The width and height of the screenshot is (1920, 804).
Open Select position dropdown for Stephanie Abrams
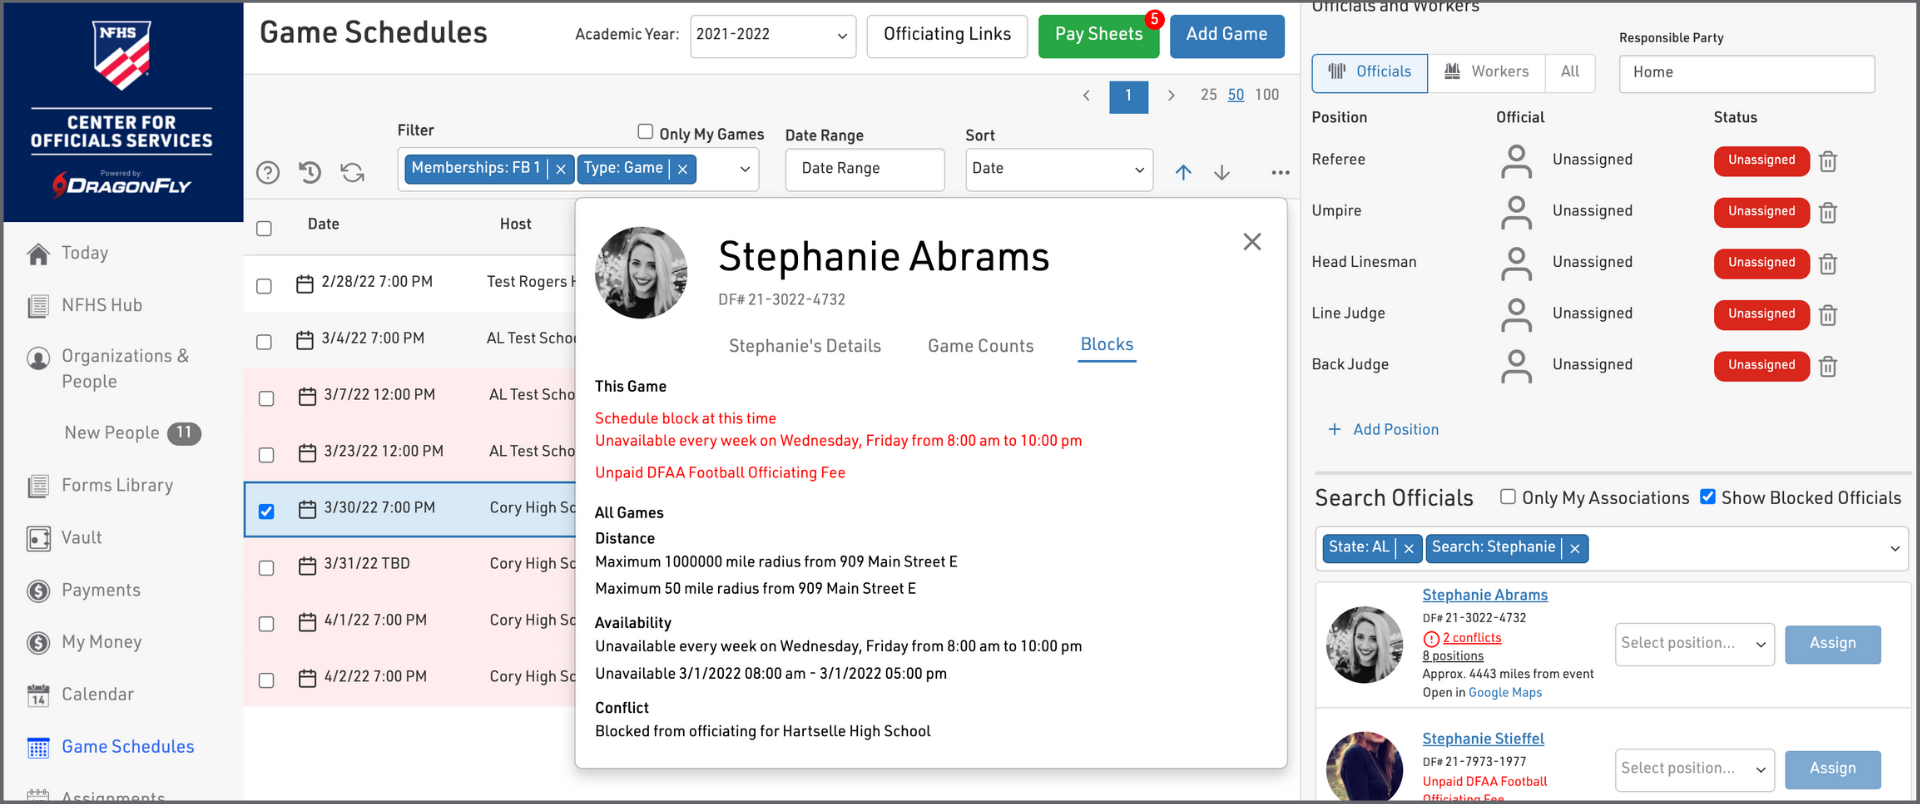tap(1694, 644)
